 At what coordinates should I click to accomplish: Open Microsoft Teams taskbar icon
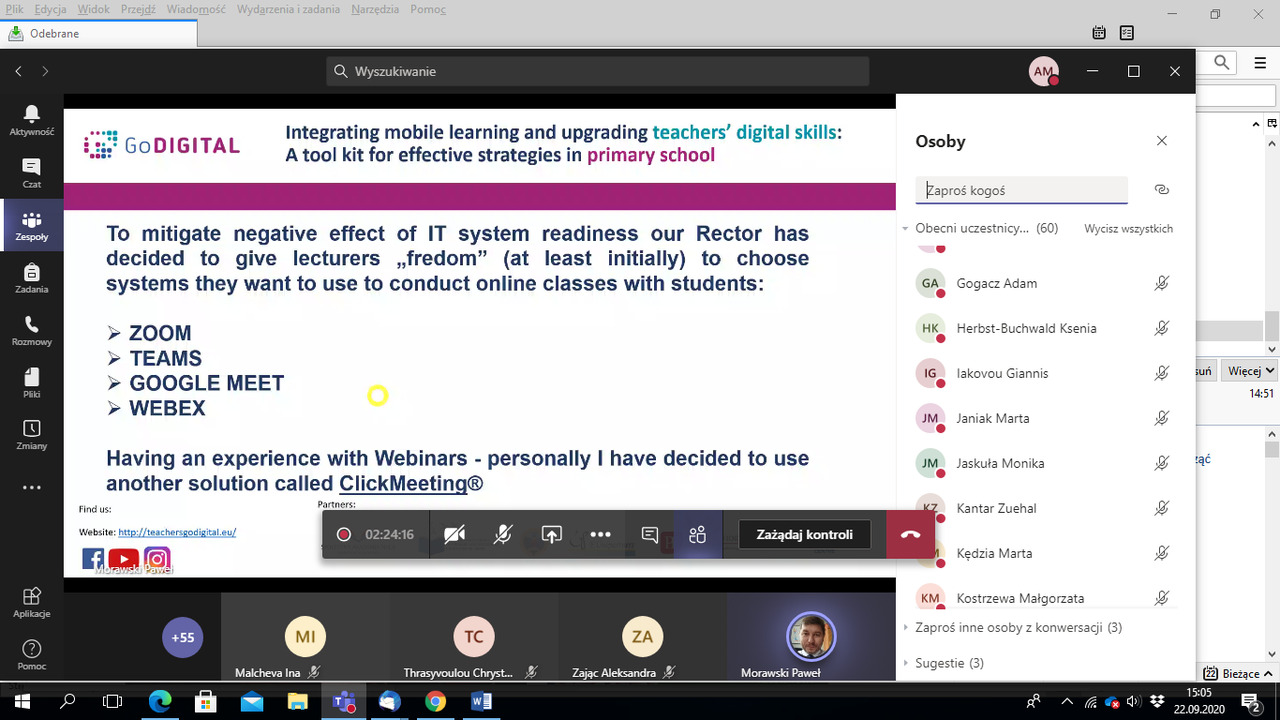[x=343, y=702]
